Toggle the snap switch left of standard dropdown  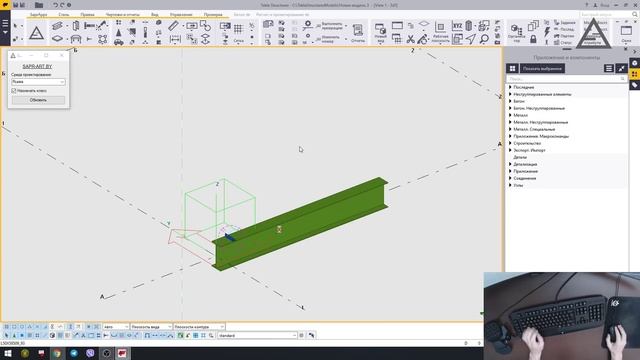(x=211, y=336)
